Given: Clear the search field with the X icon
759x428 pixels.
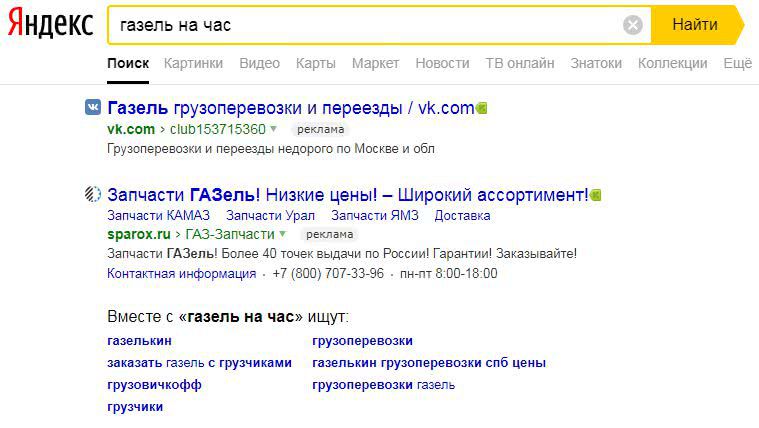Looking at the screenshot, I should point(632,25).
